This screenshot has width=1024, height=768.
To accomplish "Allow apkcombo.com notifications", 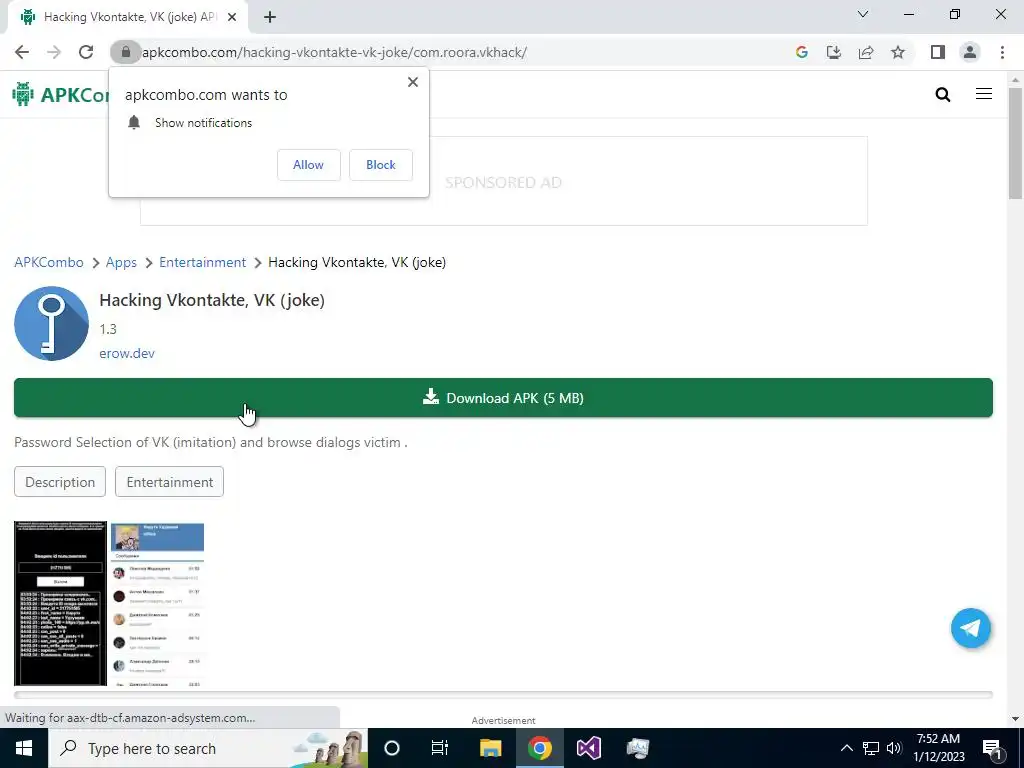I will pyautogui.click(x=308, y=165).
